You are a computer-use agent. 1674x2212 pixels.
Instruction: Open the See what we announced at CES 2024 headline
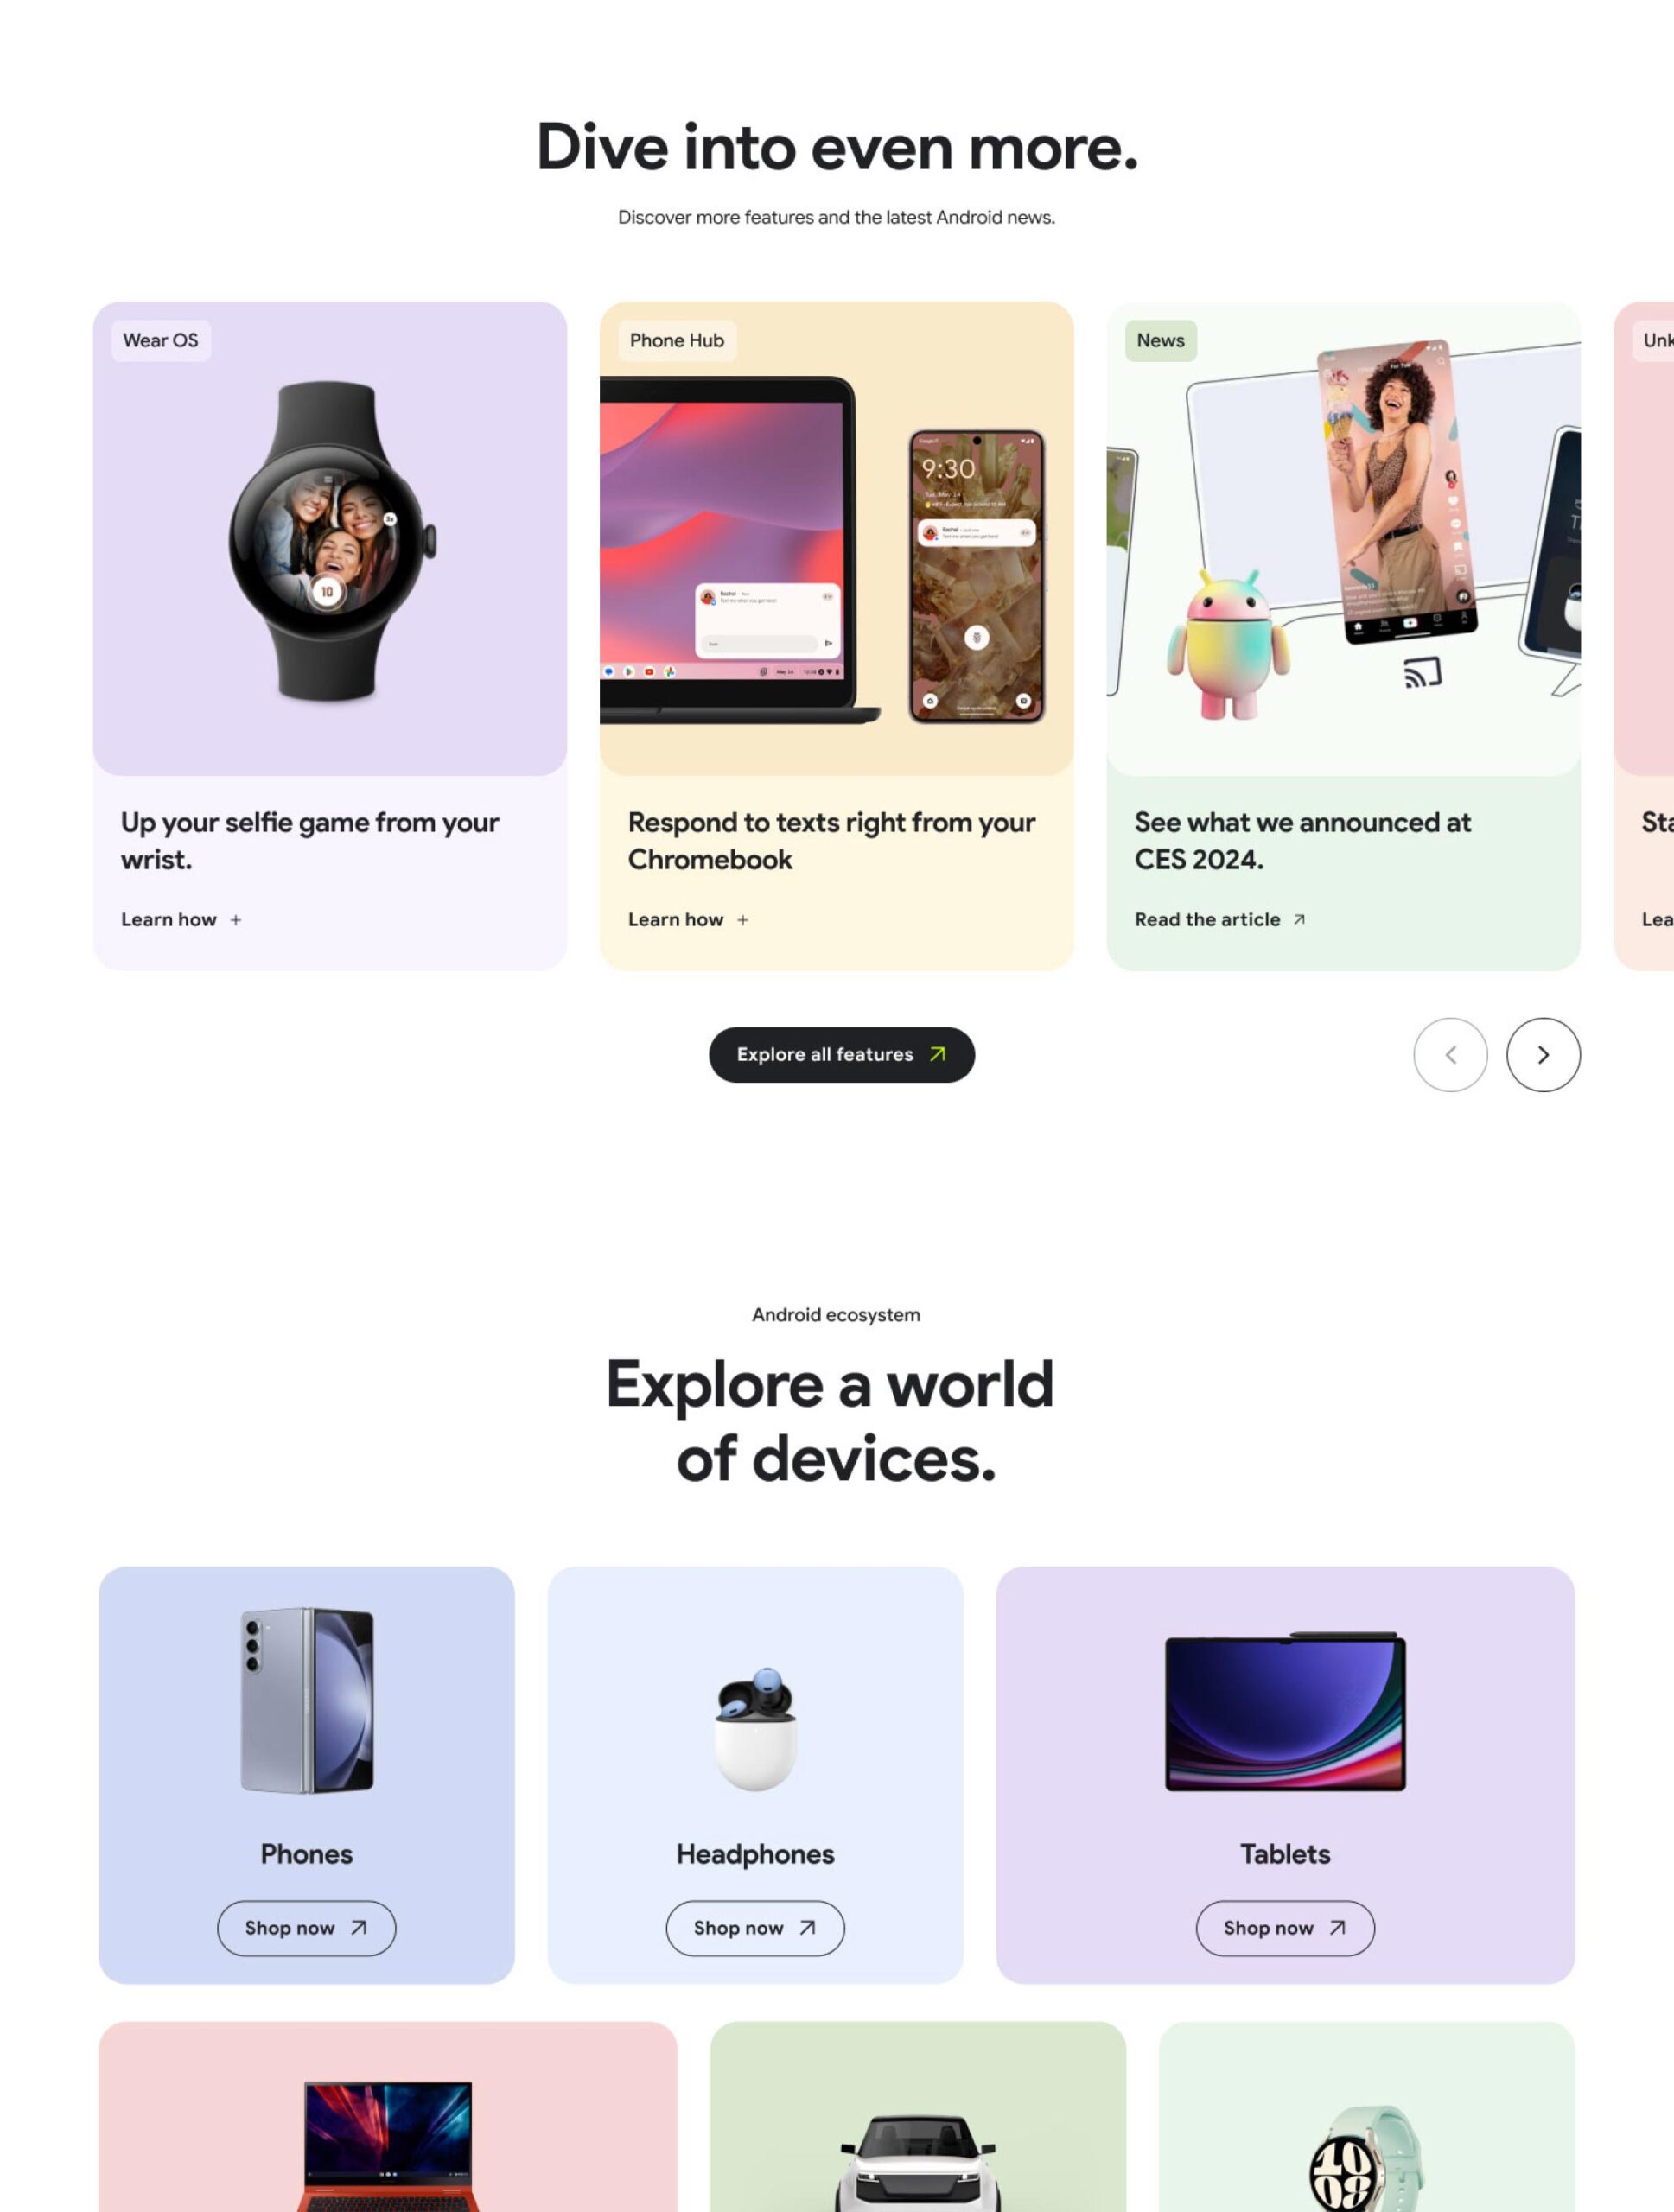click(x=1302, y=841)
